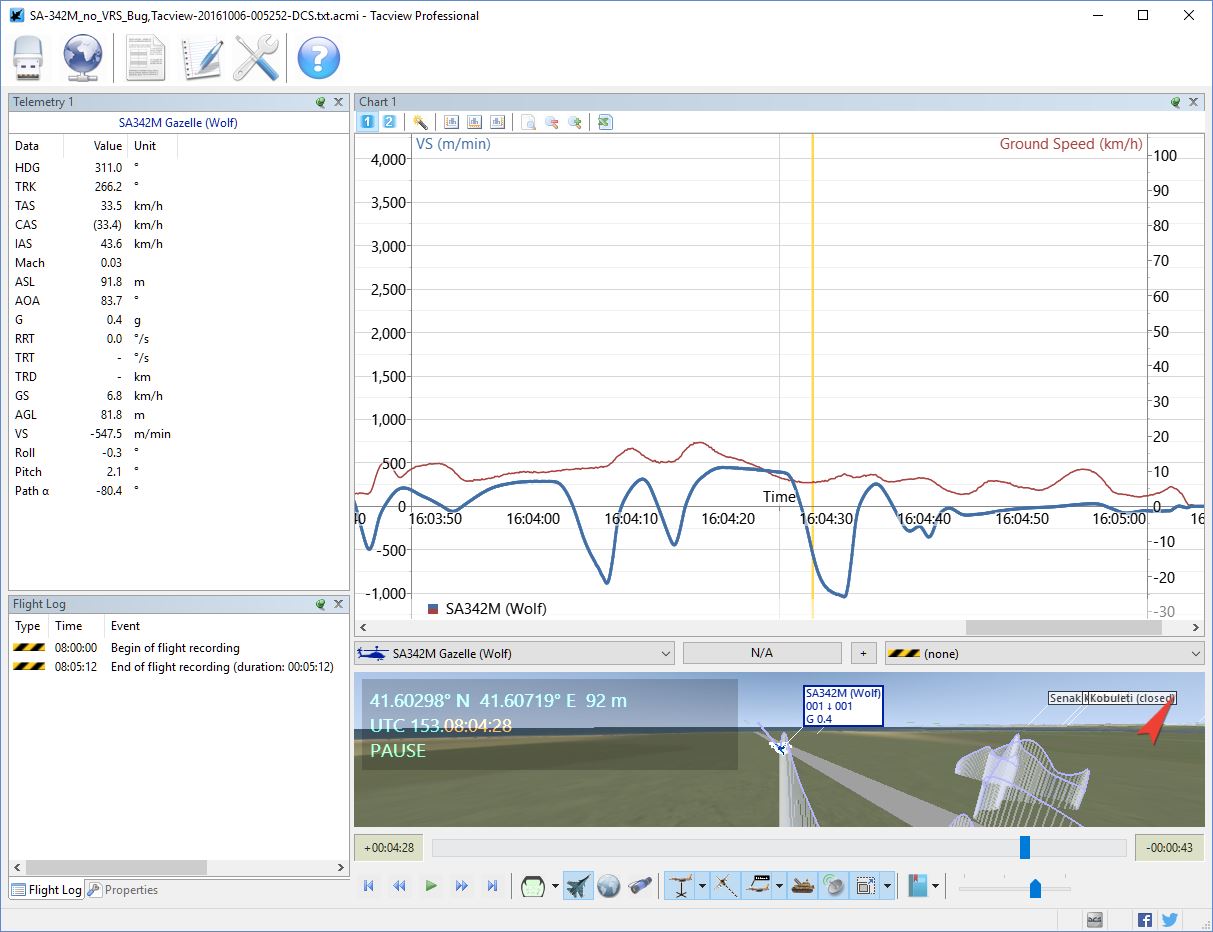Pin the Chart 1 panel
1213x932 pixels.
tap(1176, 102)
